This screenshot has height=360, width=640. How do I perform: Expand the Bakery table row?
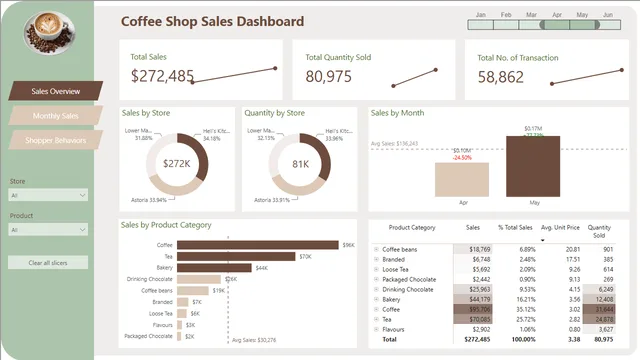pos(376,299)
